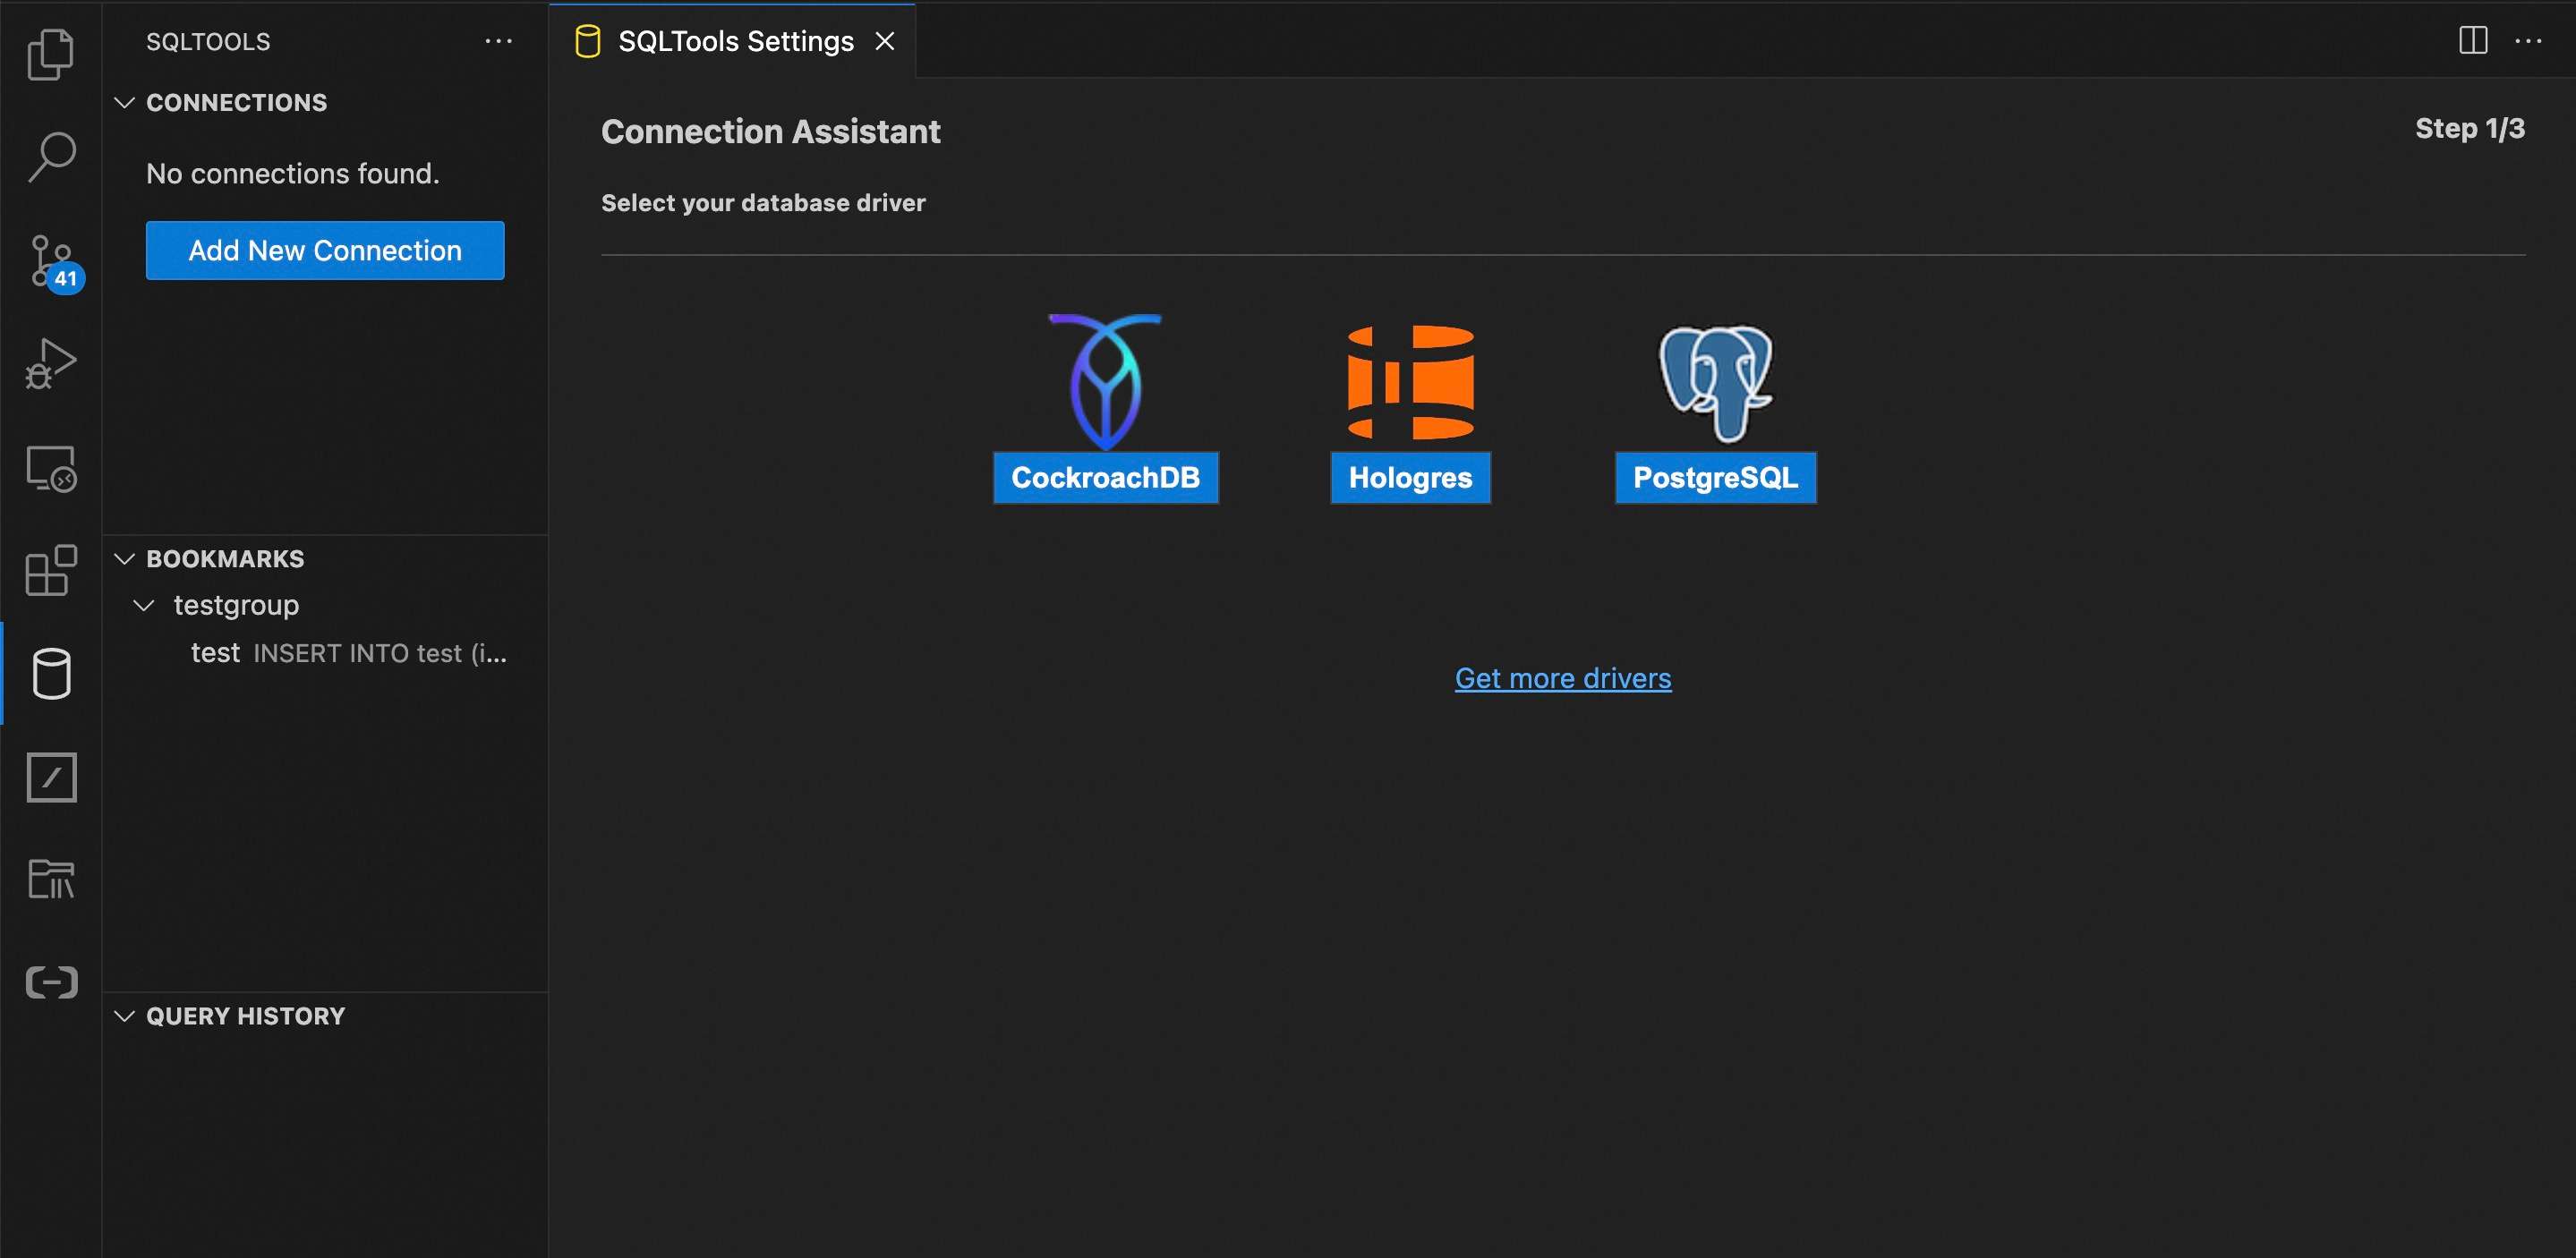Click Add New Connection button
This screenshot has height=1258, width=2576.
(325, 250)
